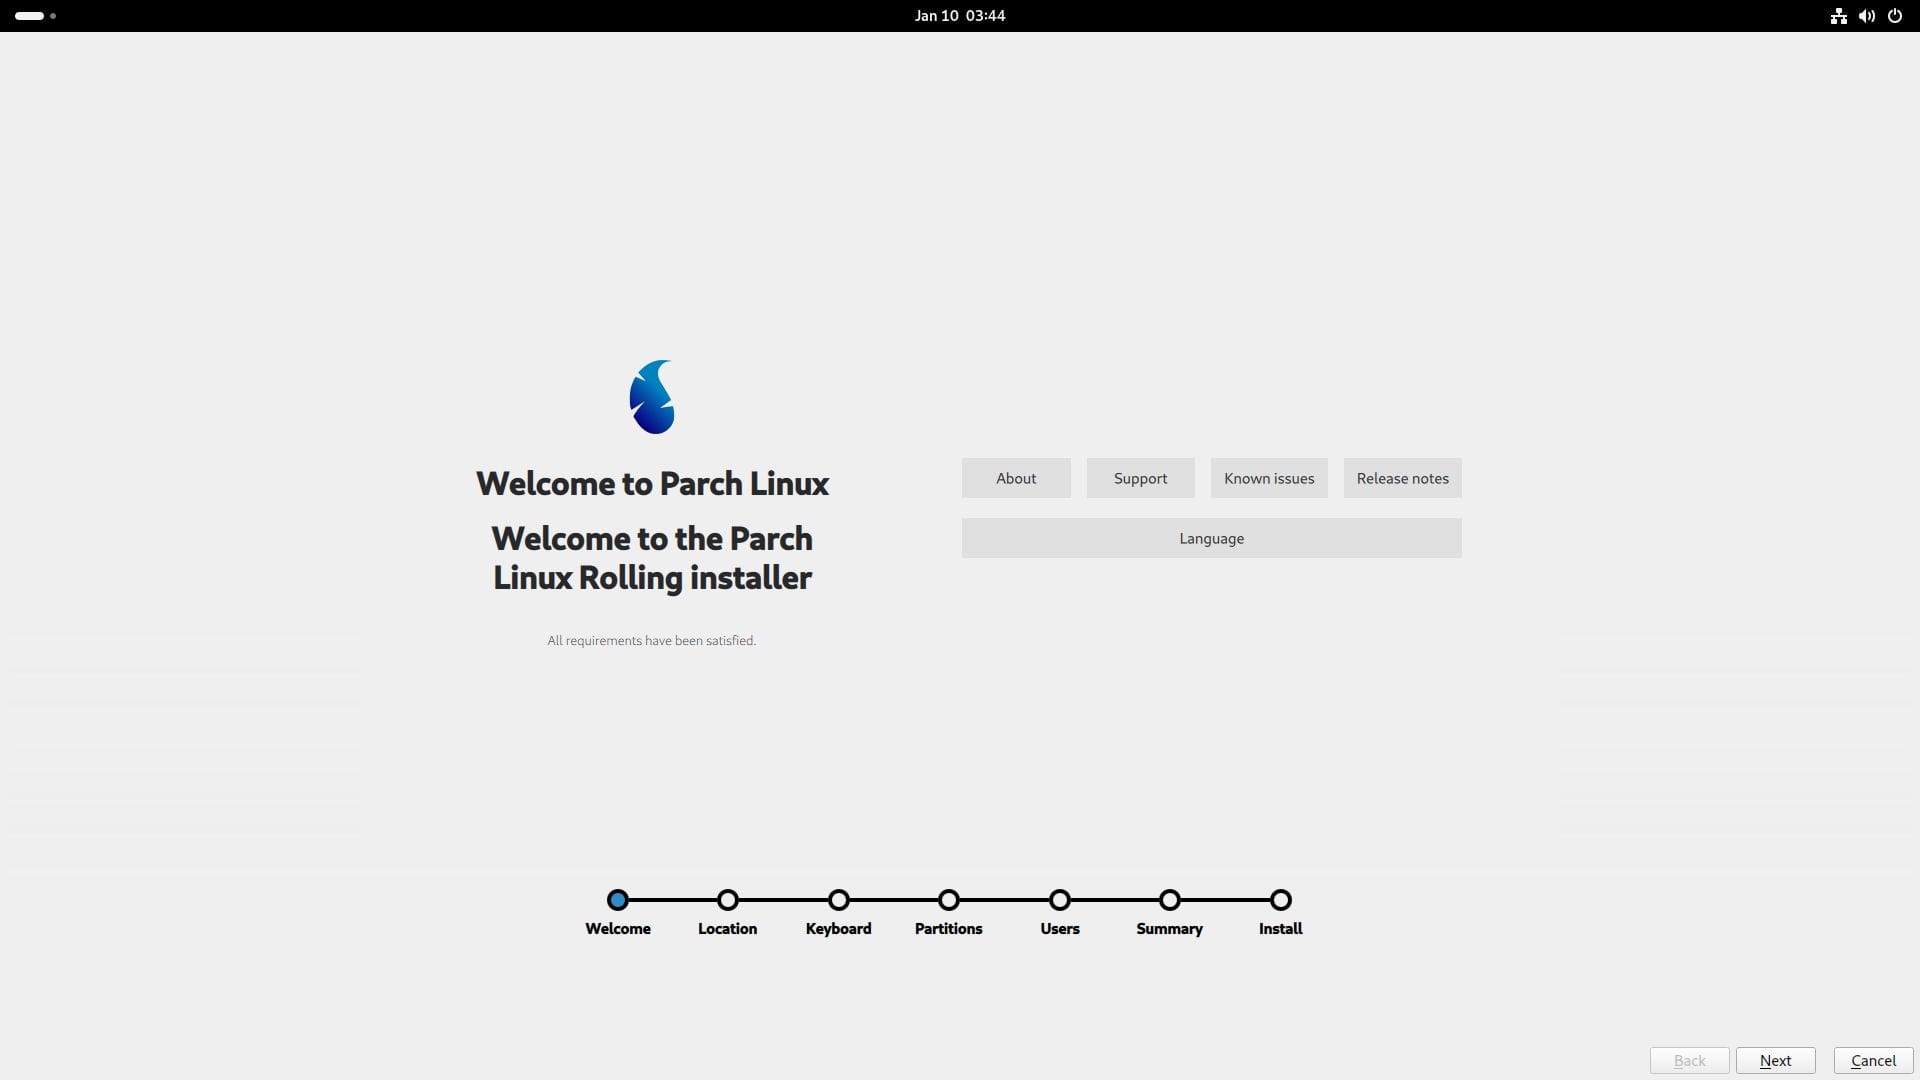Image resolution: width=1920 pixels, height=1080 pixels.
Task: Click the network status icon in taskbar
Action: (x=1837, y=15)
